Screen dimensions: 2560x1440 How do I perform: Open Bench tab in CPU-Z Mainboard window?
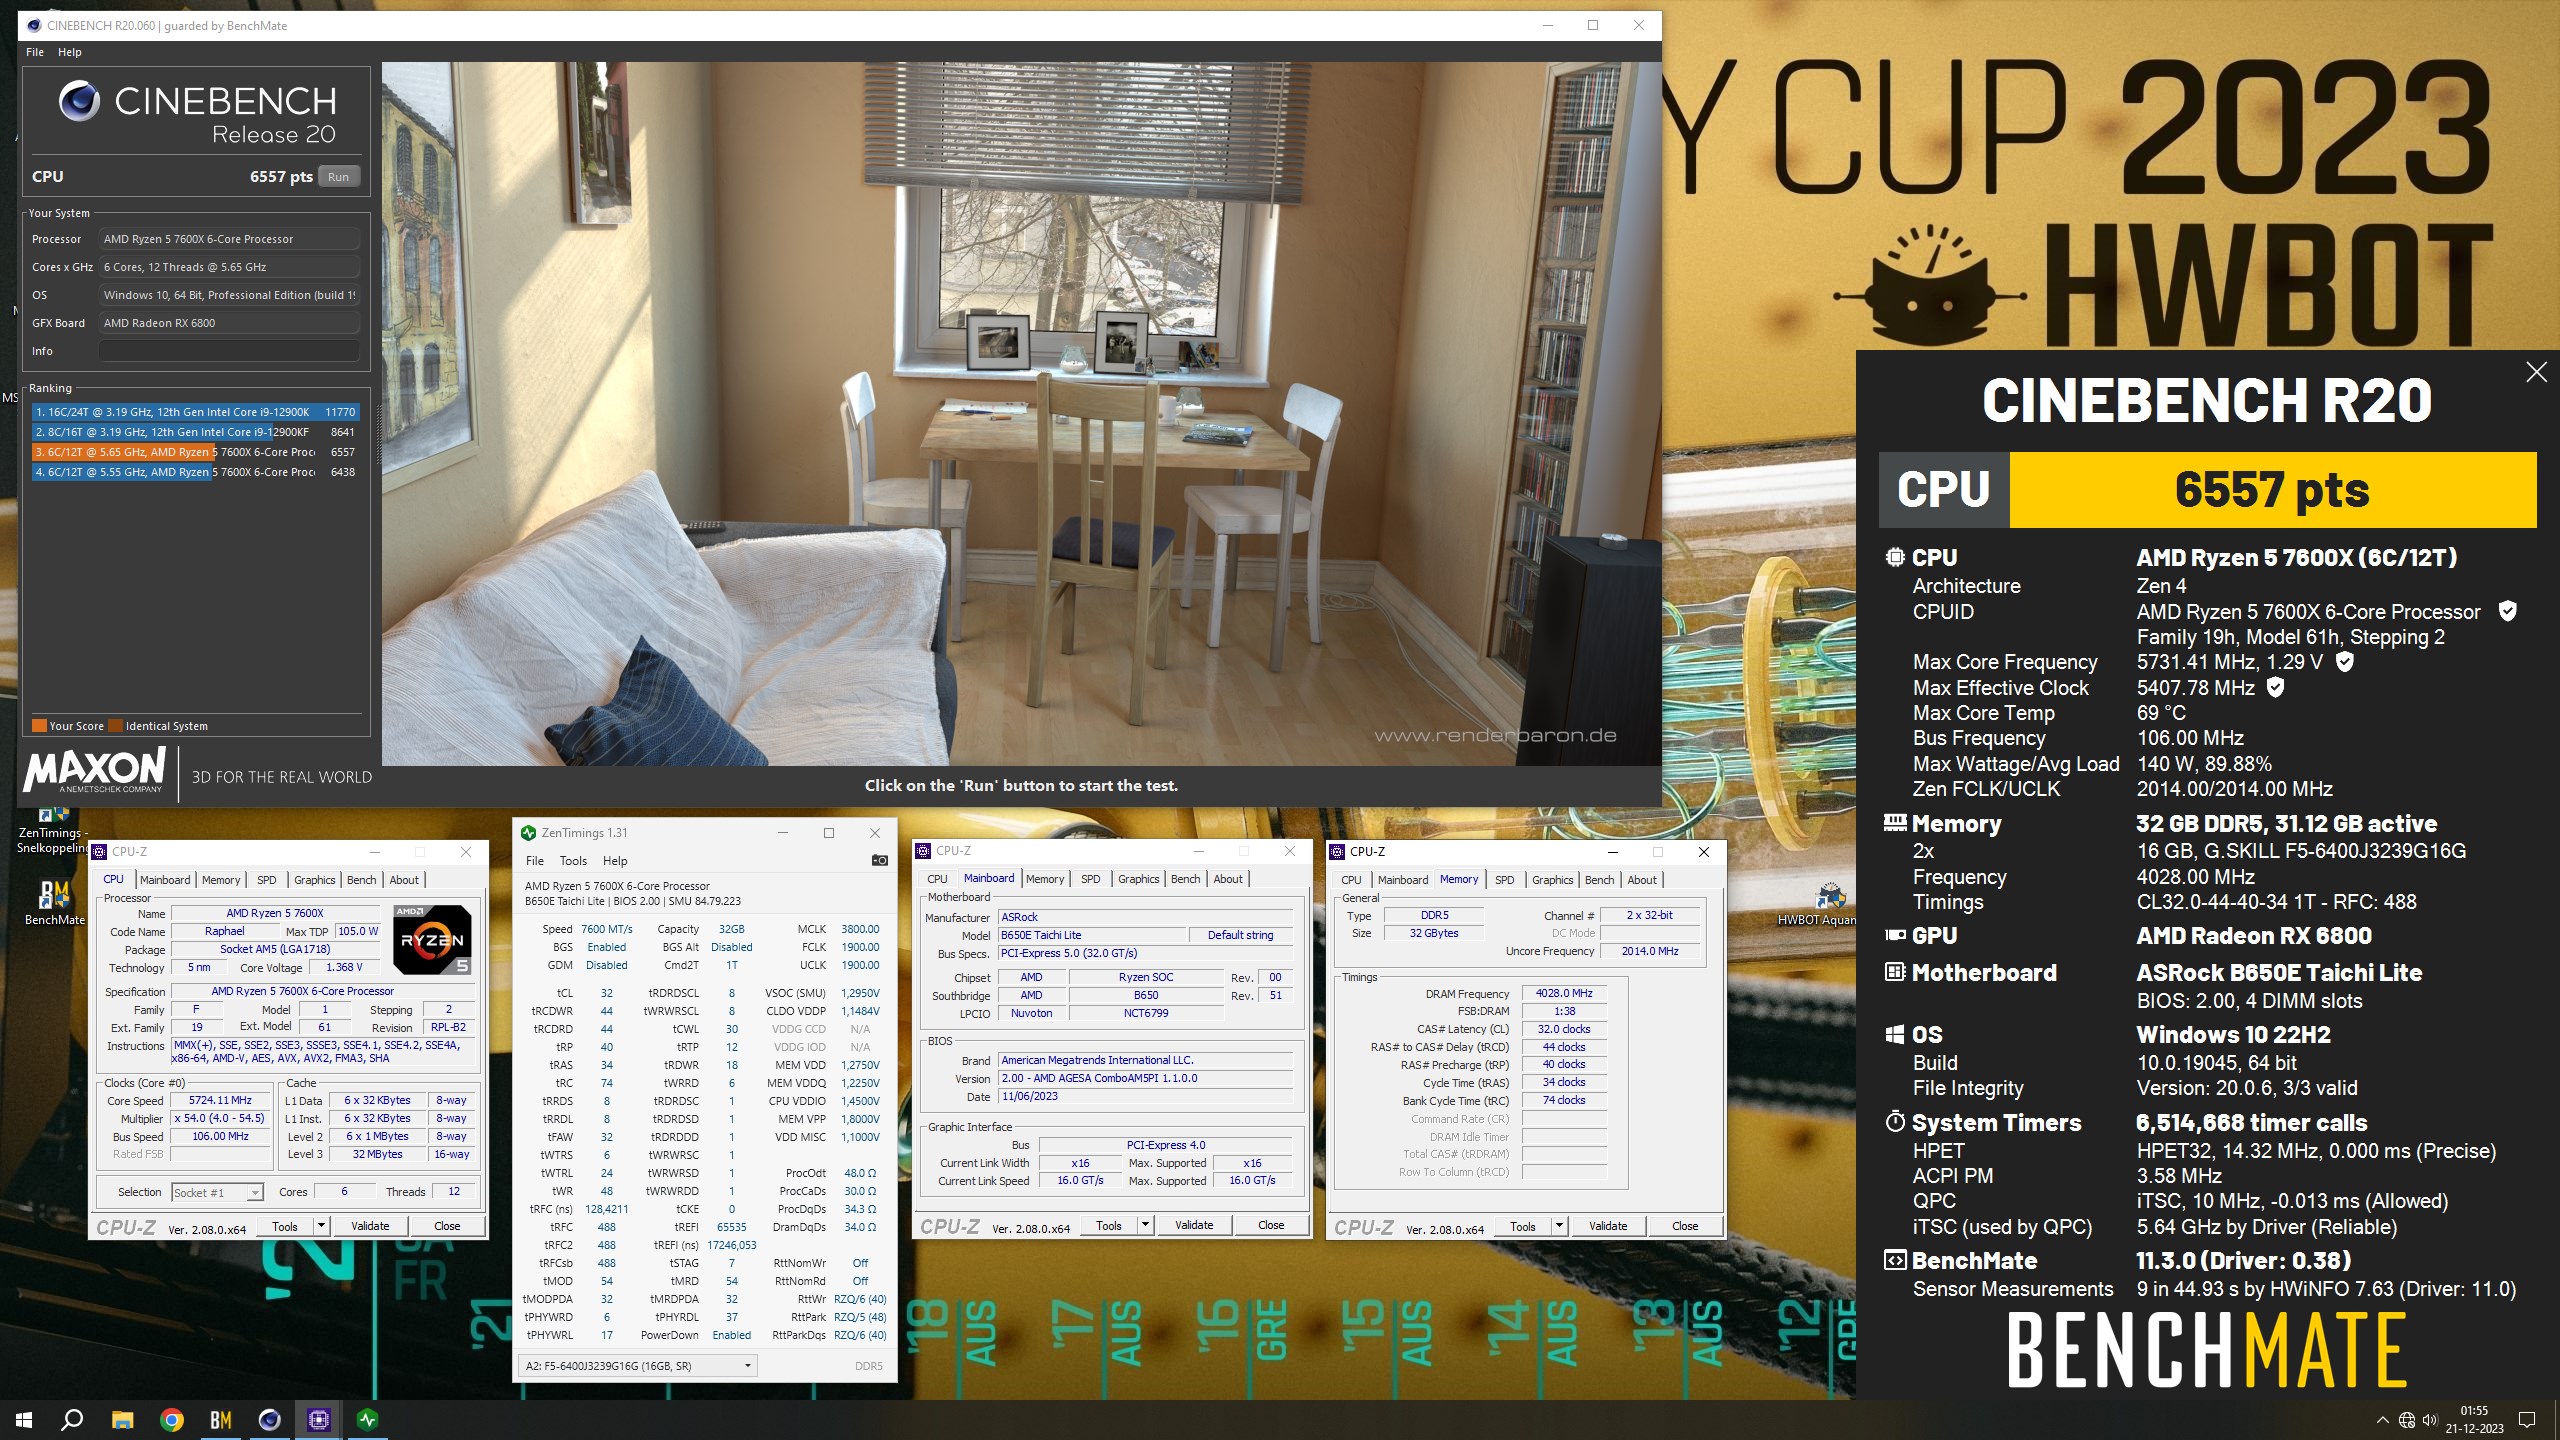tap(1185, 879)
